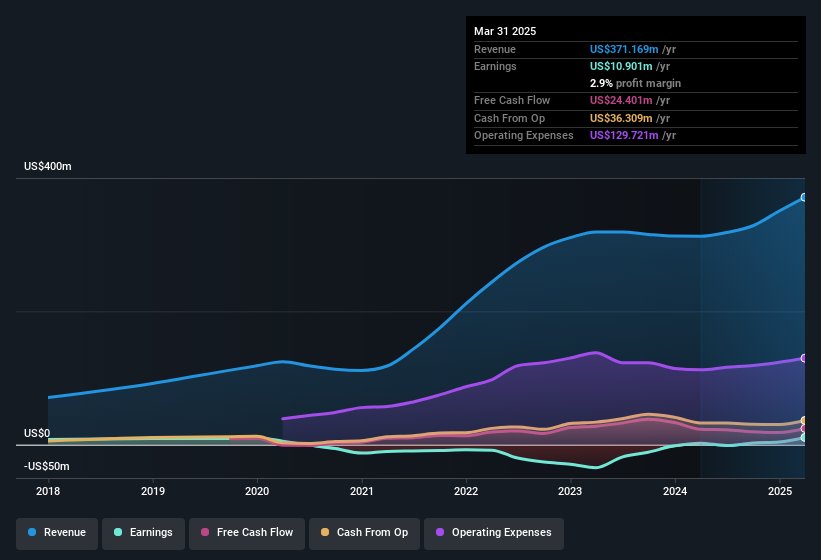Click the Revenue endpoint marker on blue line
The width and height of the screenshot is (821, 560).
pyautogui.click(x=804, y=197)
